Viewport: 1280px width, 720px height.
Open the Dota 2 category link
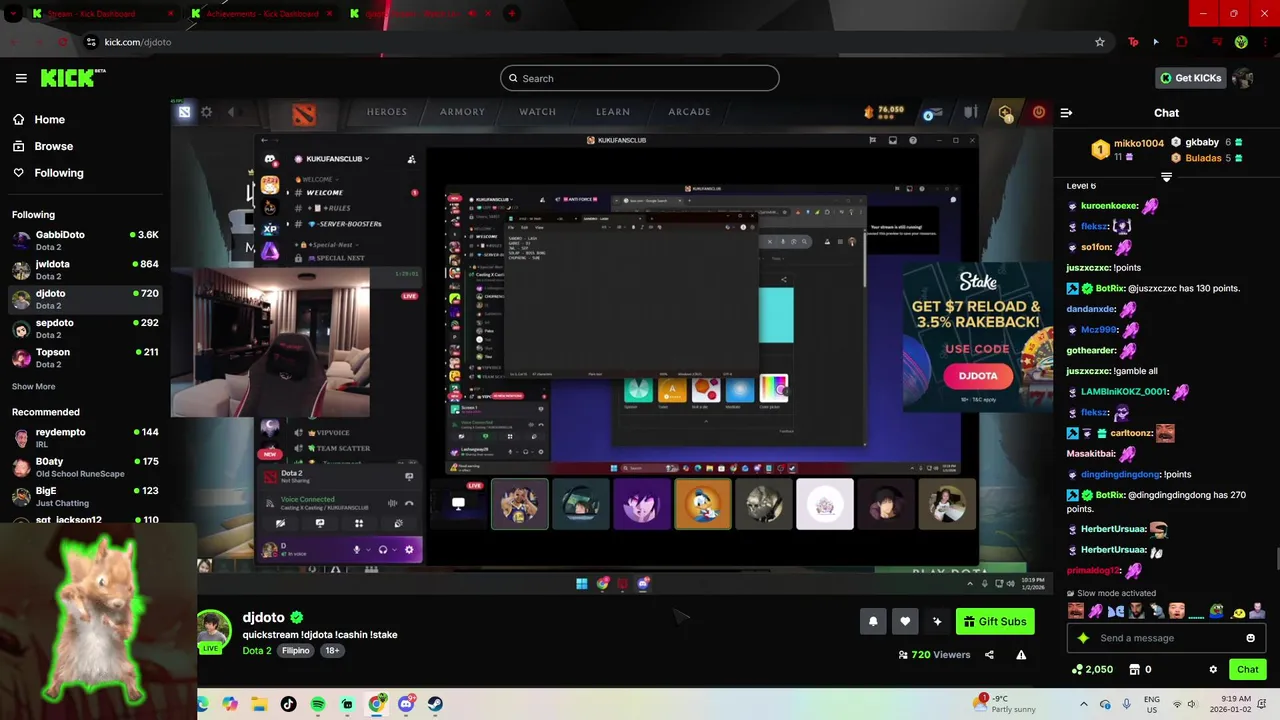(257, 651)
